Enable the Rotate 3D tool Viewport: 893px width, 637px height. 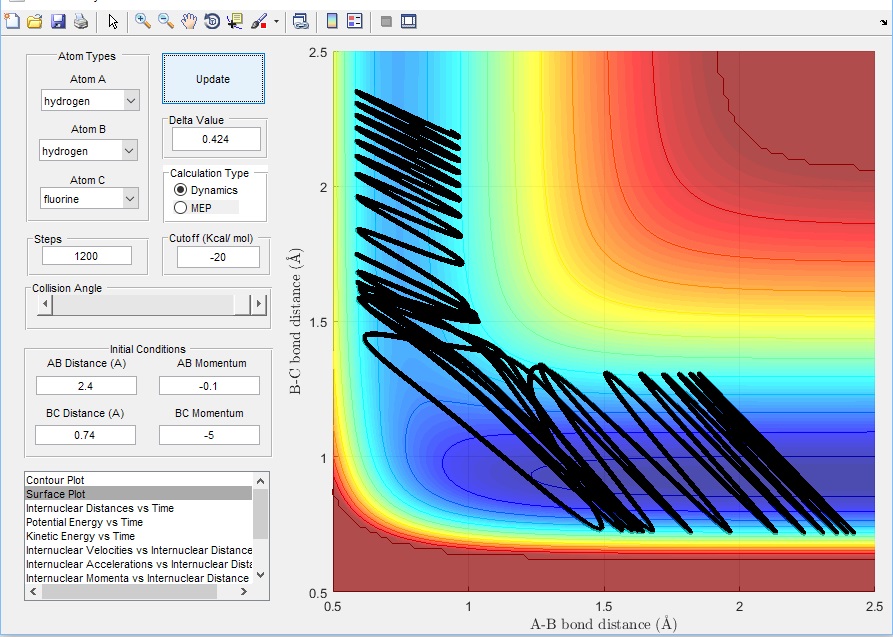pyautogui.click(x=212, y=21)
